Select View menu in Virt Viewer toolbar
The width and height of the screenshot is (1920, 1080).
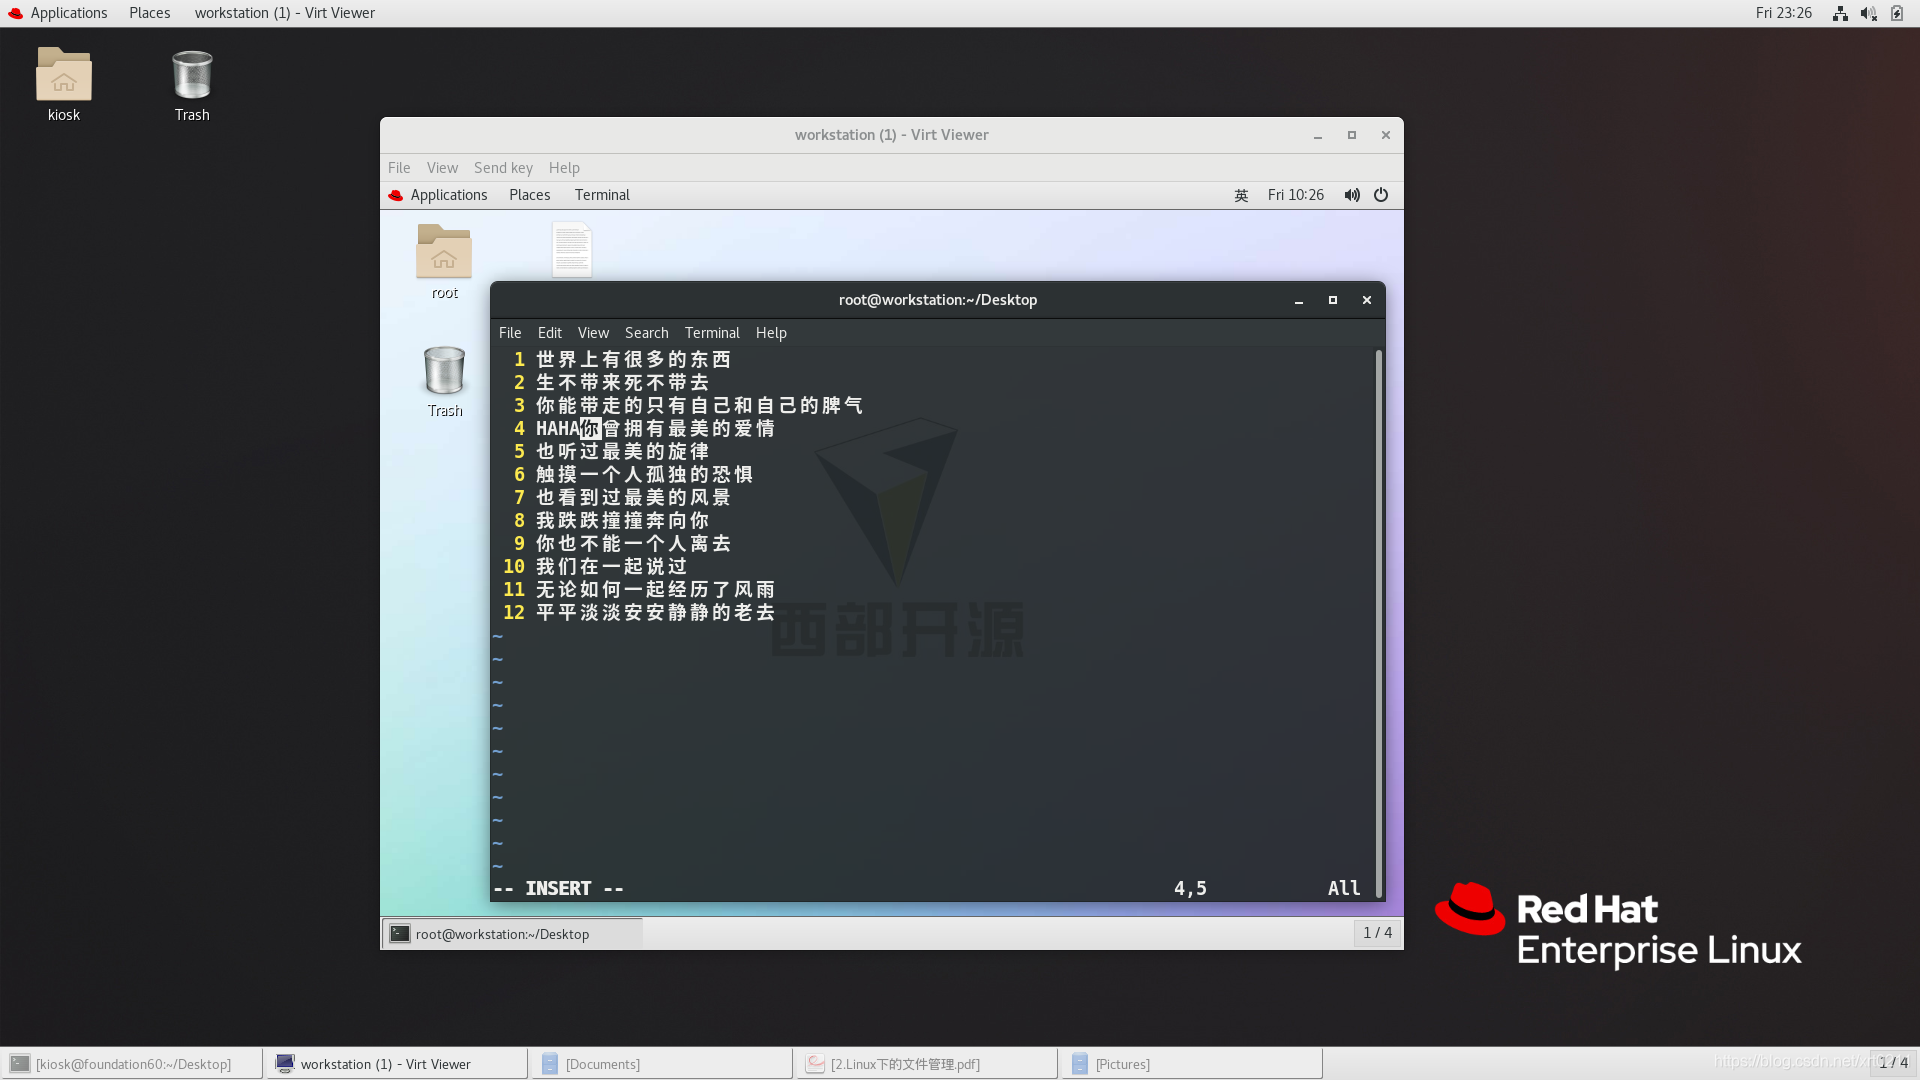click(442, 166)
